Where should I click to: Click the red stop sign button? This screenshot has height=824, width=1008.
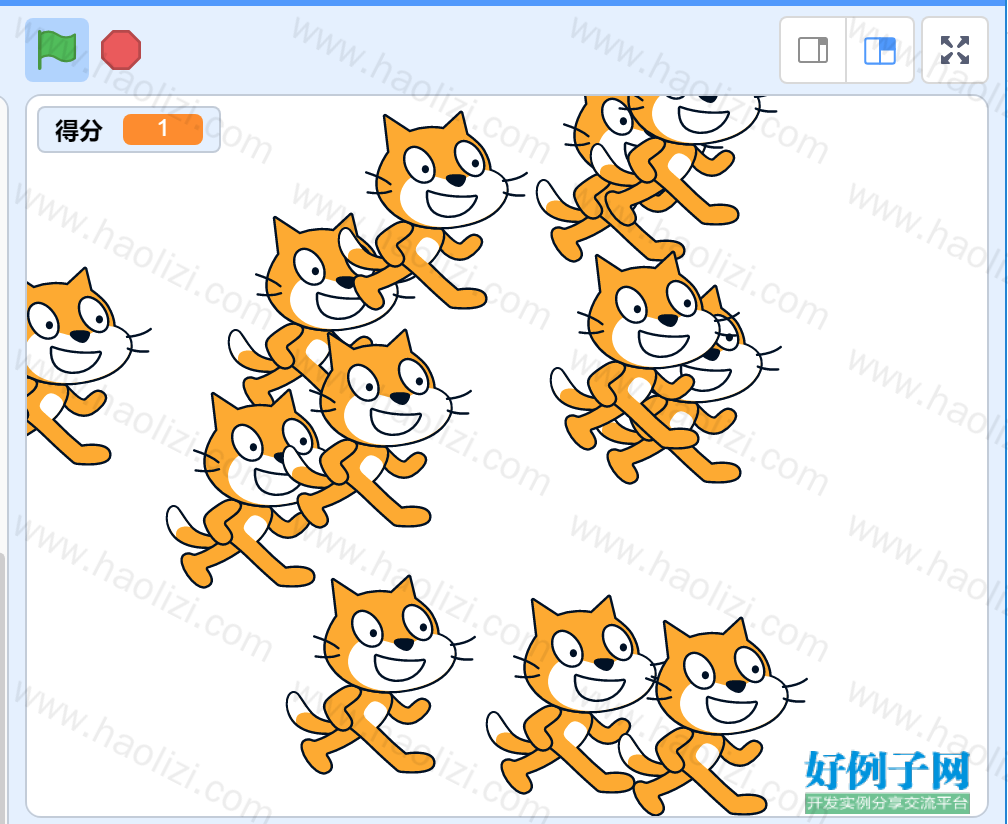[121, 50]
